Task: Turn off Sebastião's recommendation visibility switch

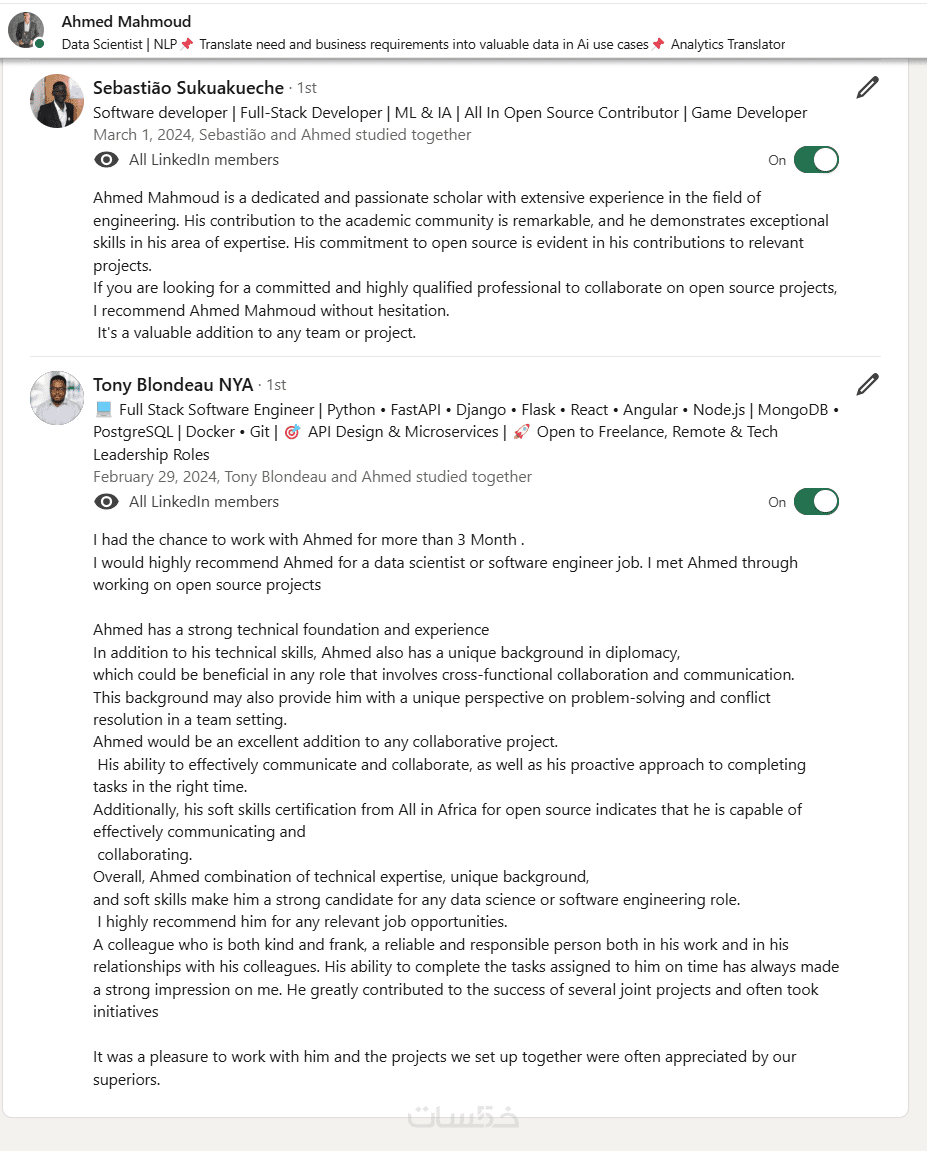Action: 815,160
